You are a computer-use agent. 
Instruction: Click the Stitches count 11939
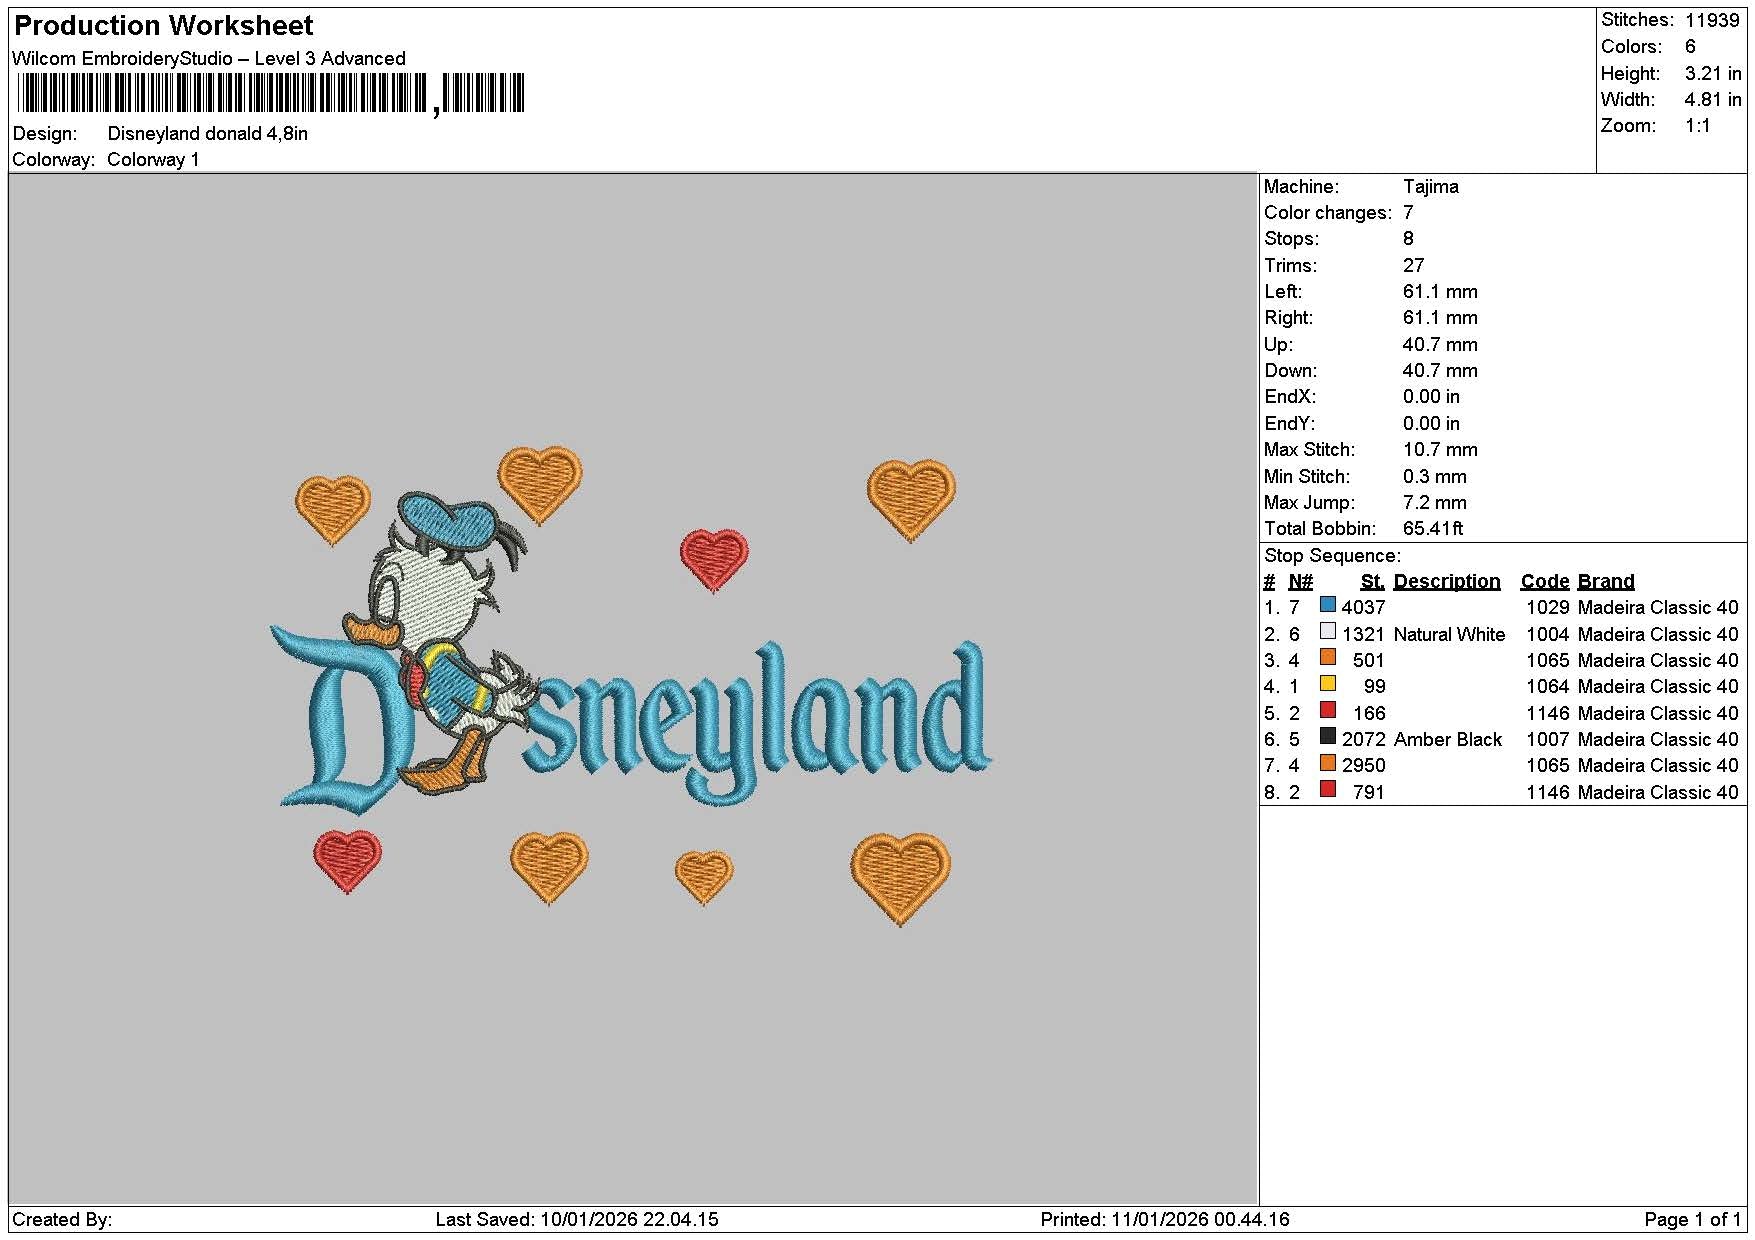coord(1712,20)
